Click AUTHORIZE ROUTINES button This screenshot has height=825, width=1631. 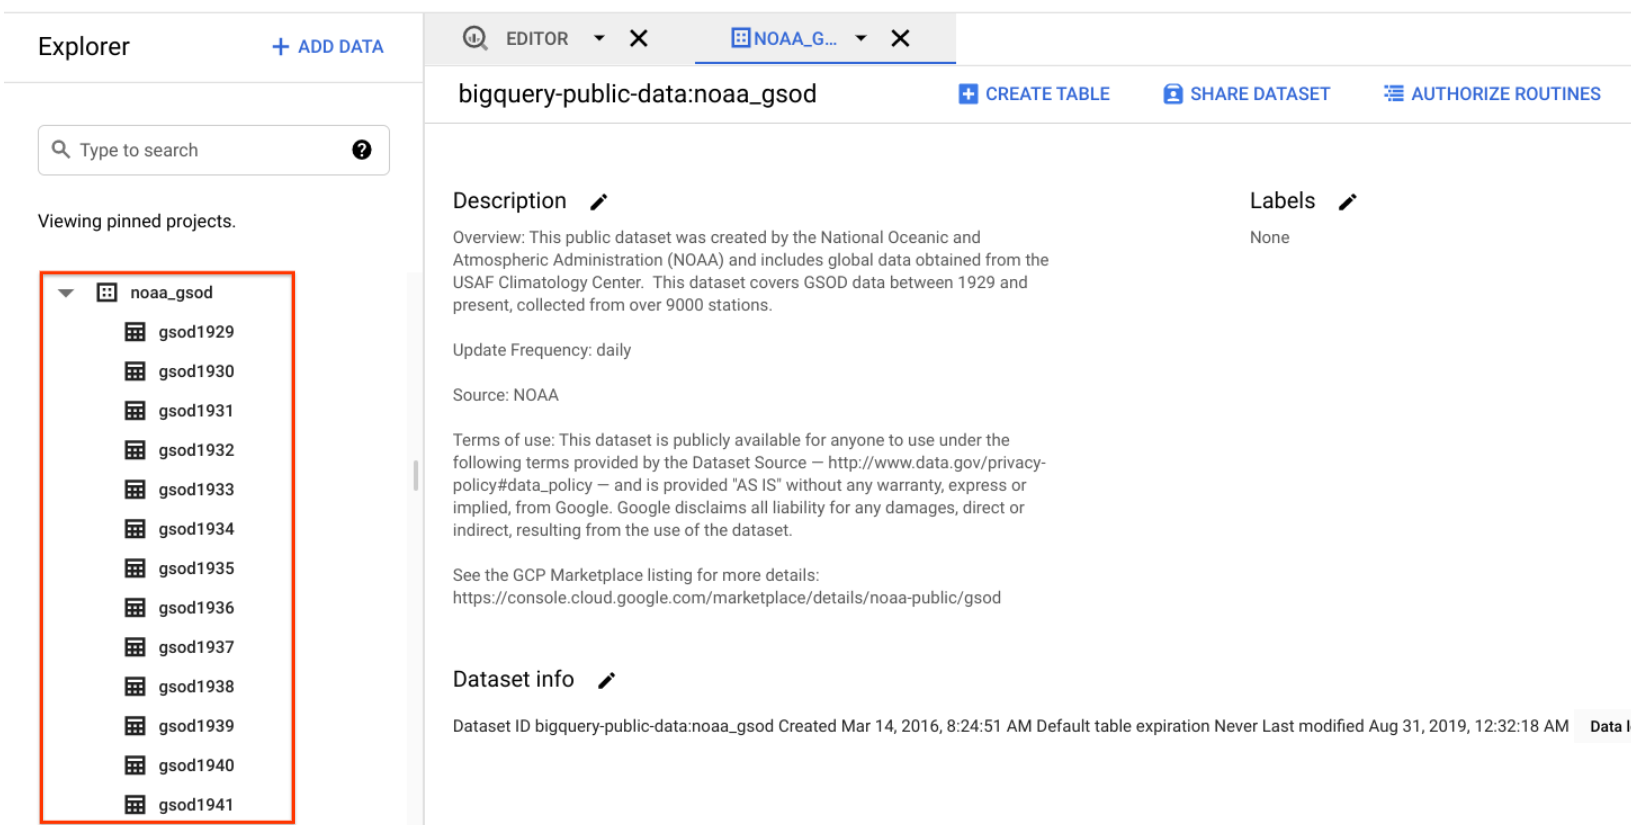1492,94
